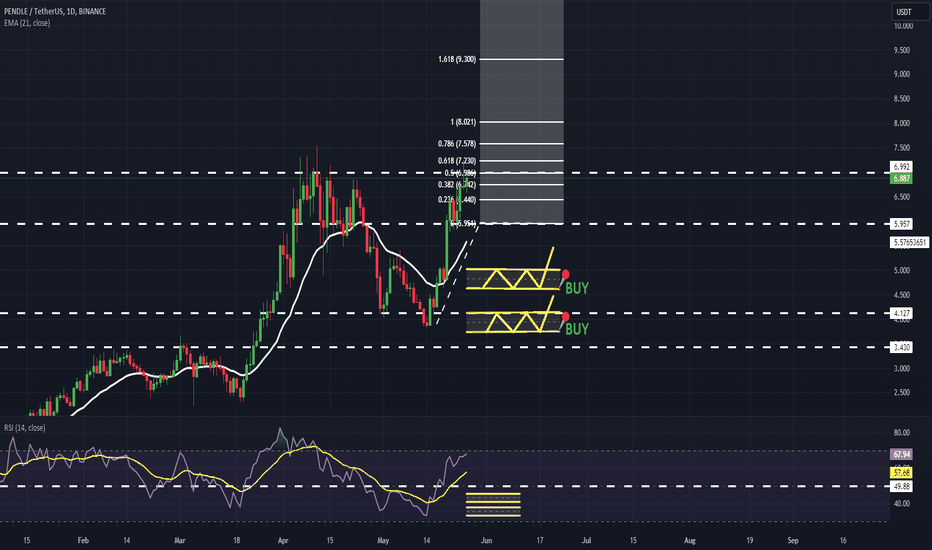Click the 5.957 price level label

click(901, 224)
